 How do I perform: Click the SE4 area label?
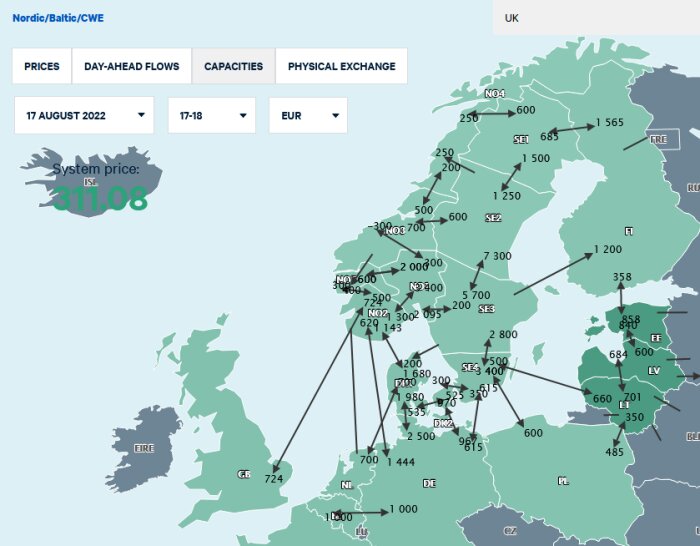pyautogui.click(x=470, y=367)
